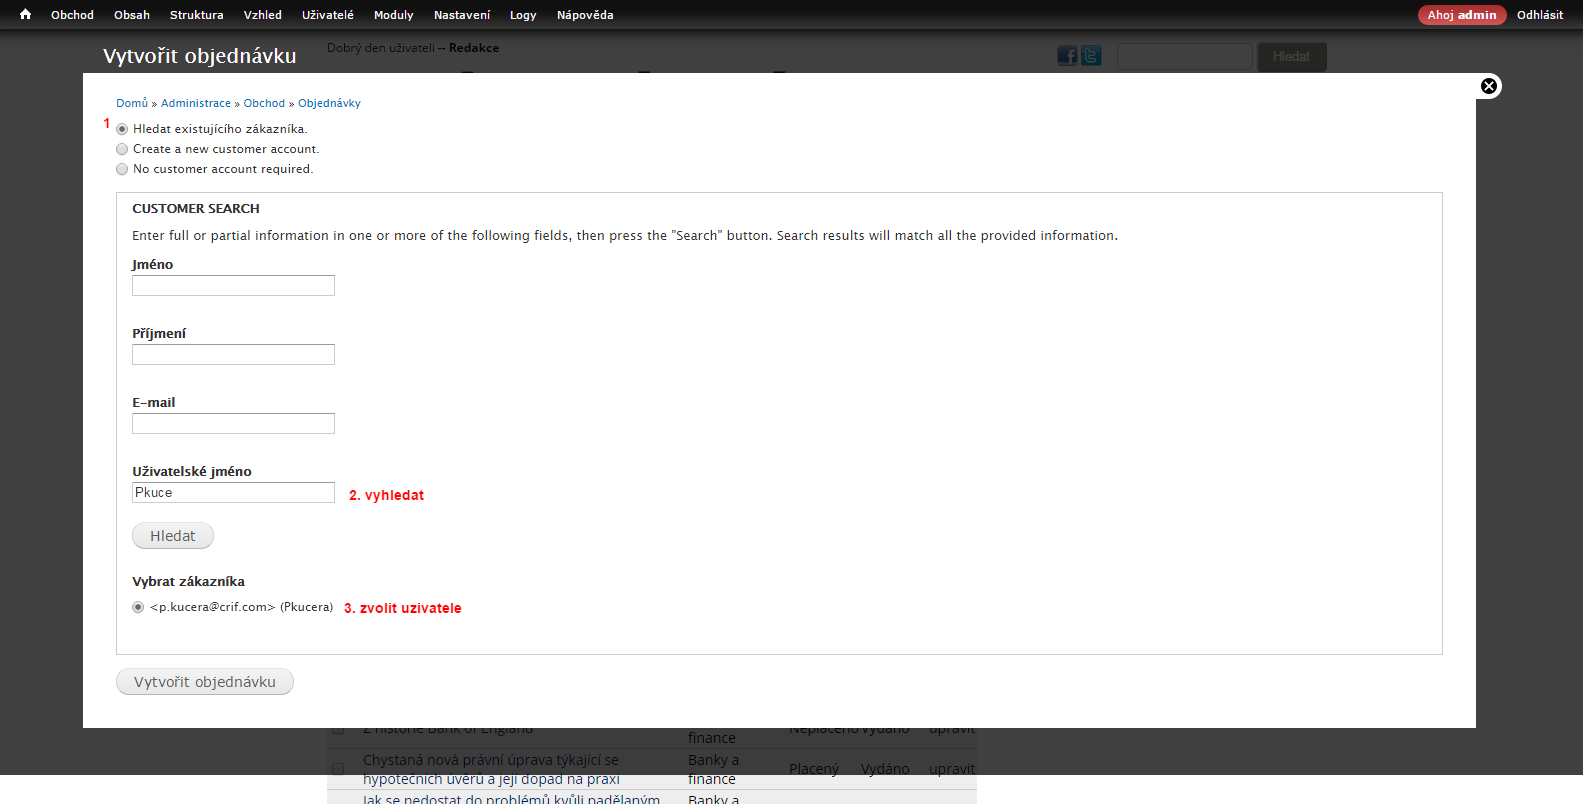Open the Twitter icon in background page
This screenshot has height=804, width=1583.
click(1091, 56)
